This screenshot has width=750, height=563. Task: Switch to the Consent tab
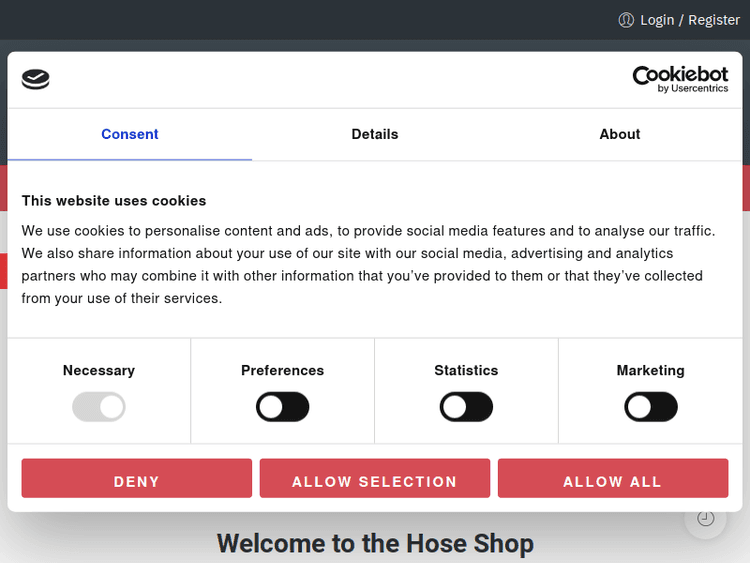point(130,134)
